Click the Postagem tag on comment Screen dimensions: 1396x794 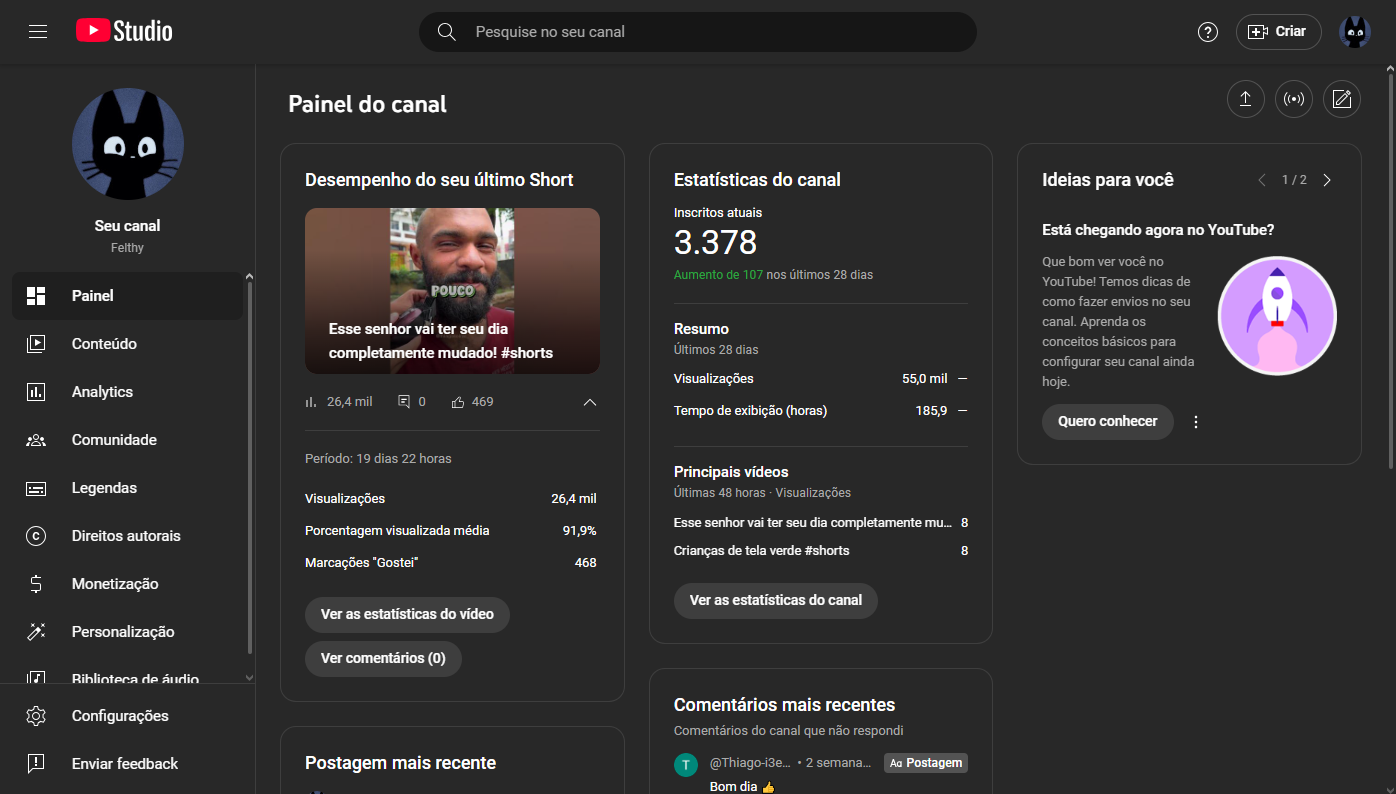(926, 763)
